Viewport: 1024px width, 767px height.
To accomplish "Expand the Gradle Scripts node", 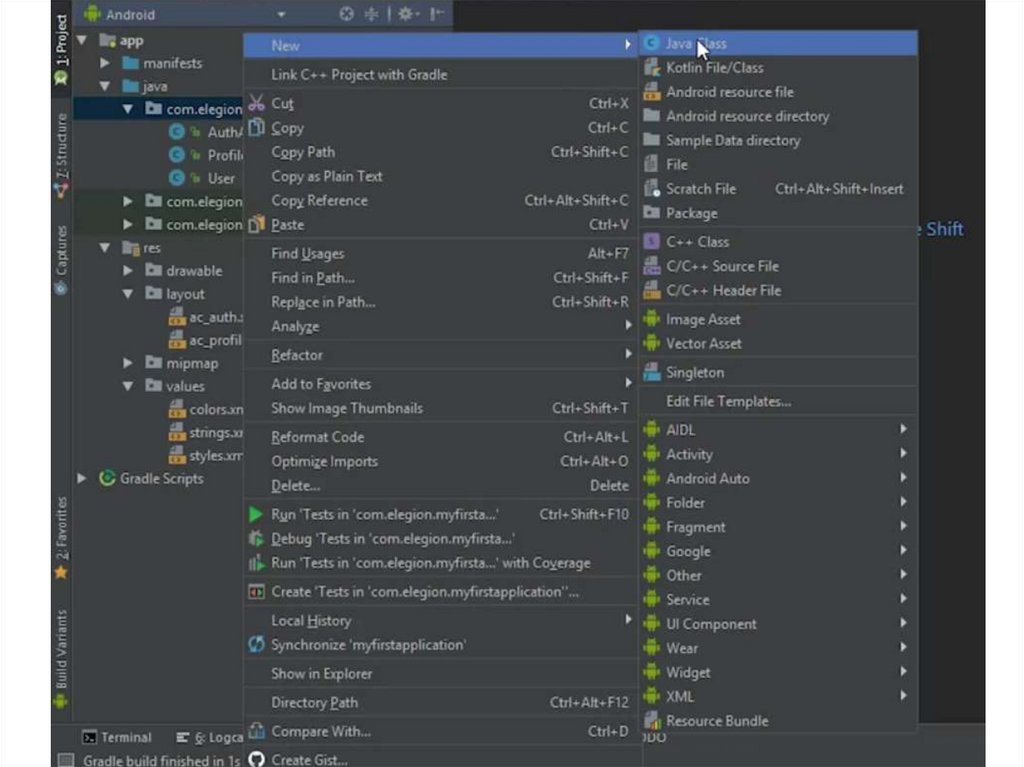I will (82, 479).
